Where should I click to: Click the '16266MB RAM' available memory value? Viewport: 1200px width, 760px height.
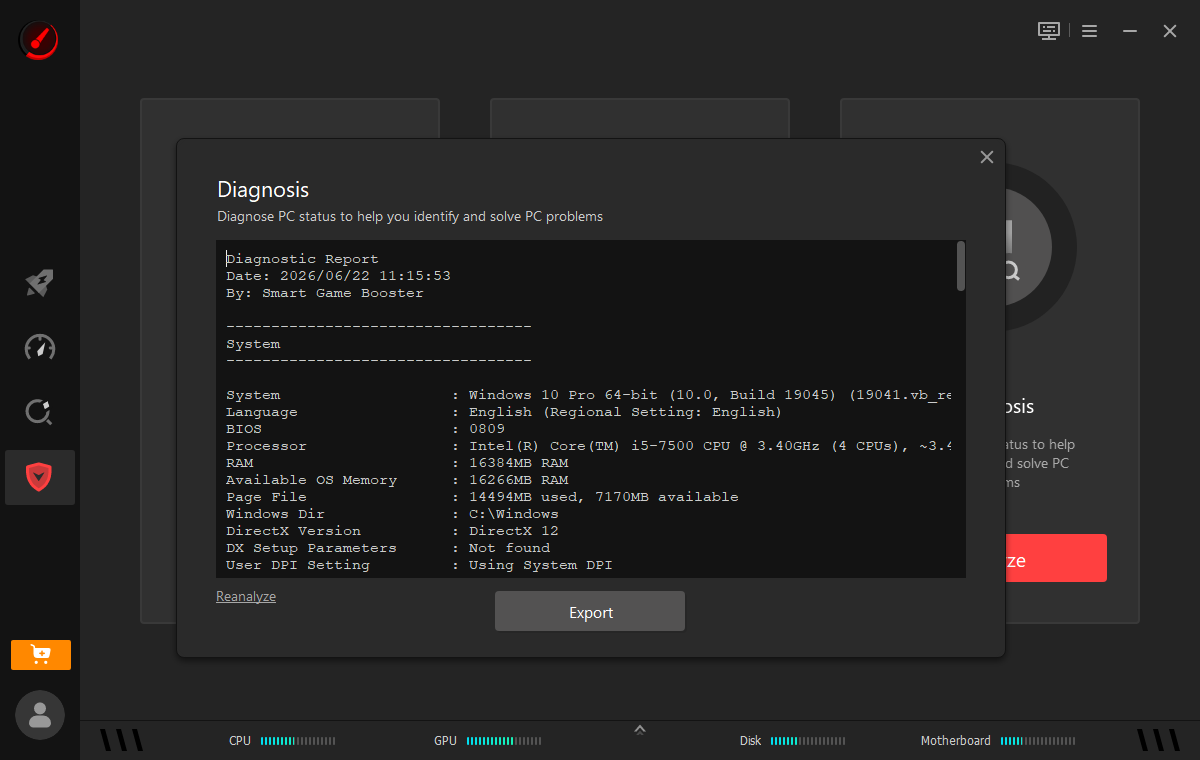(x=518, y=480)
